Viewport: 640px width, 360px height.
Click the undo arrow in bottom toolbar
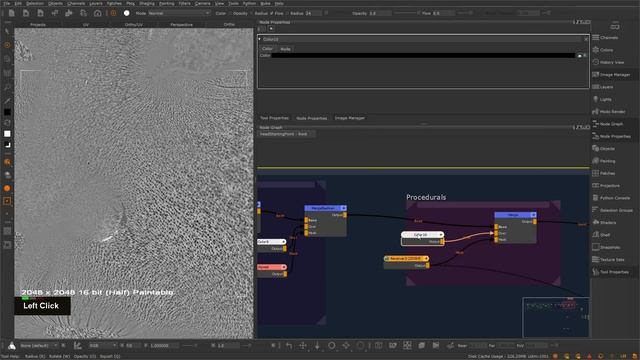click(289, 346)
